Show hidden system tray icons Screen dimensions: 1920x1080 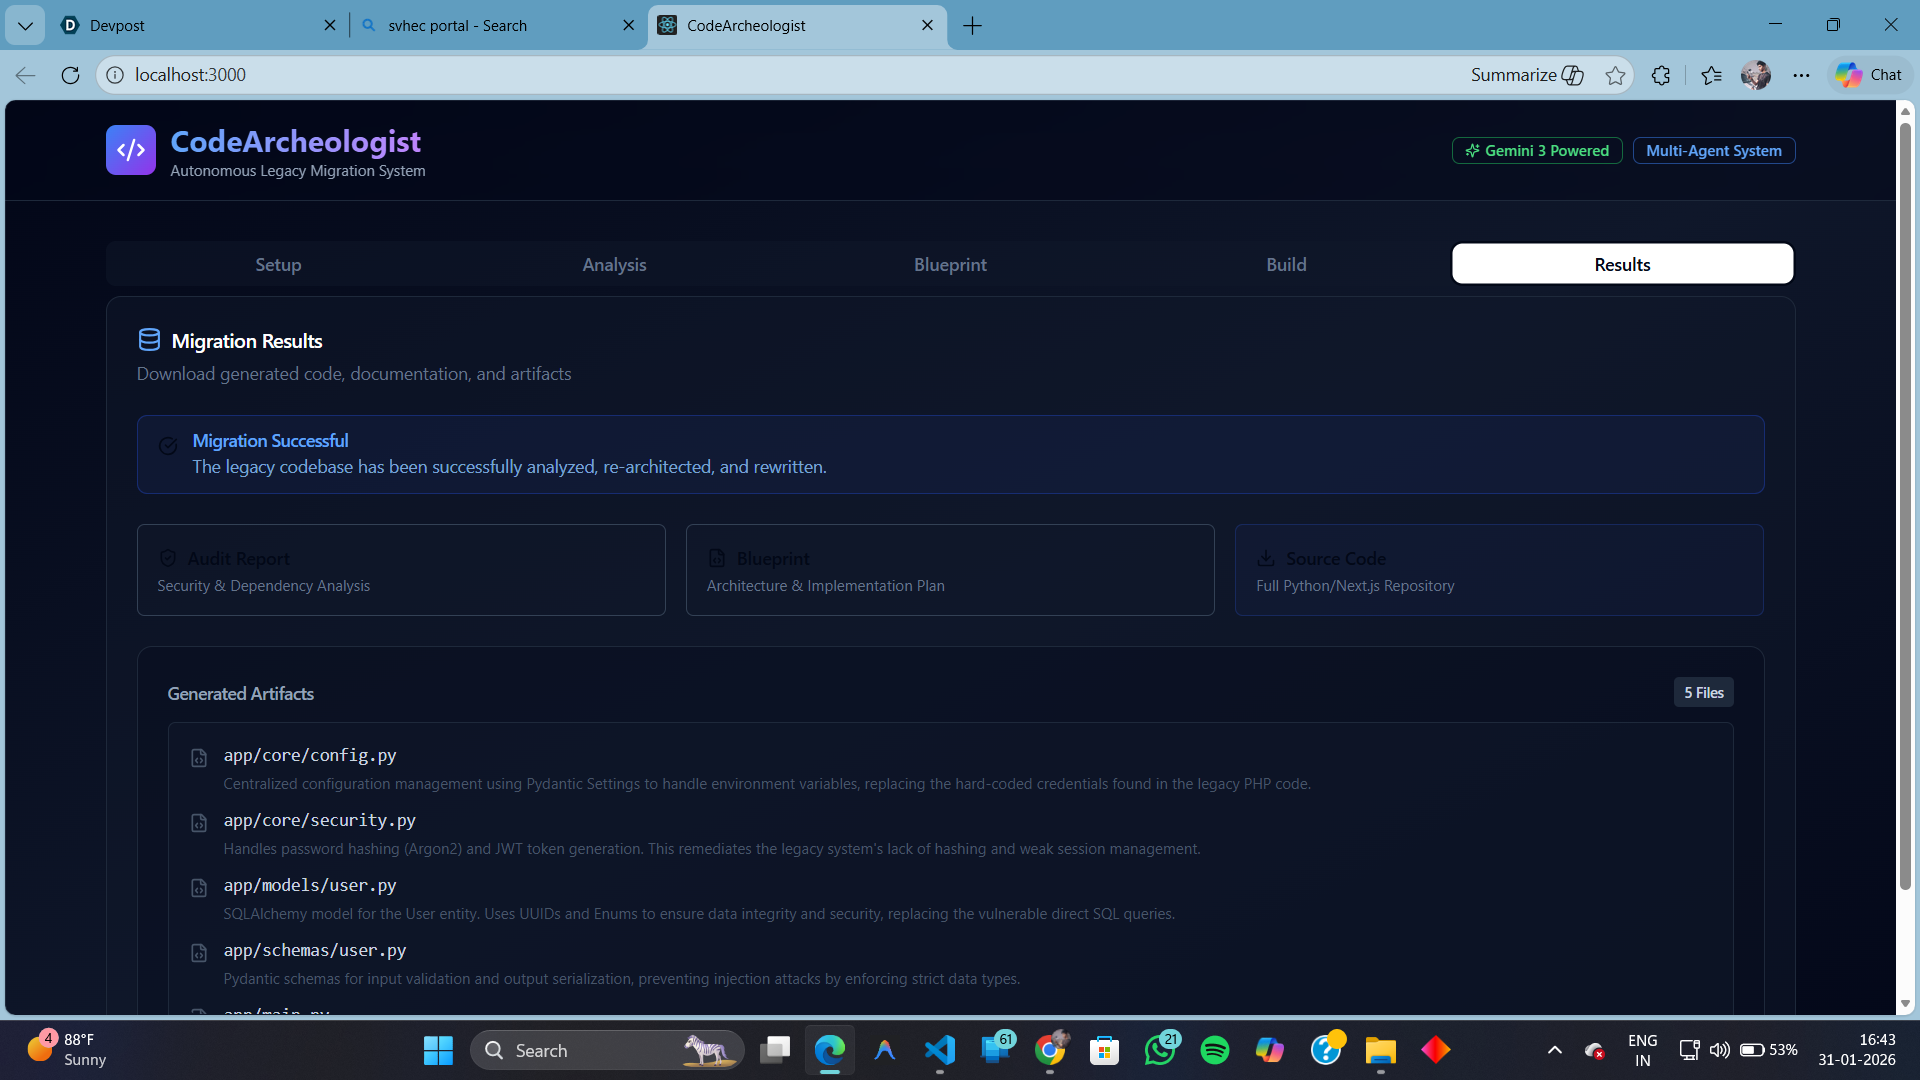[1554, 1050]
